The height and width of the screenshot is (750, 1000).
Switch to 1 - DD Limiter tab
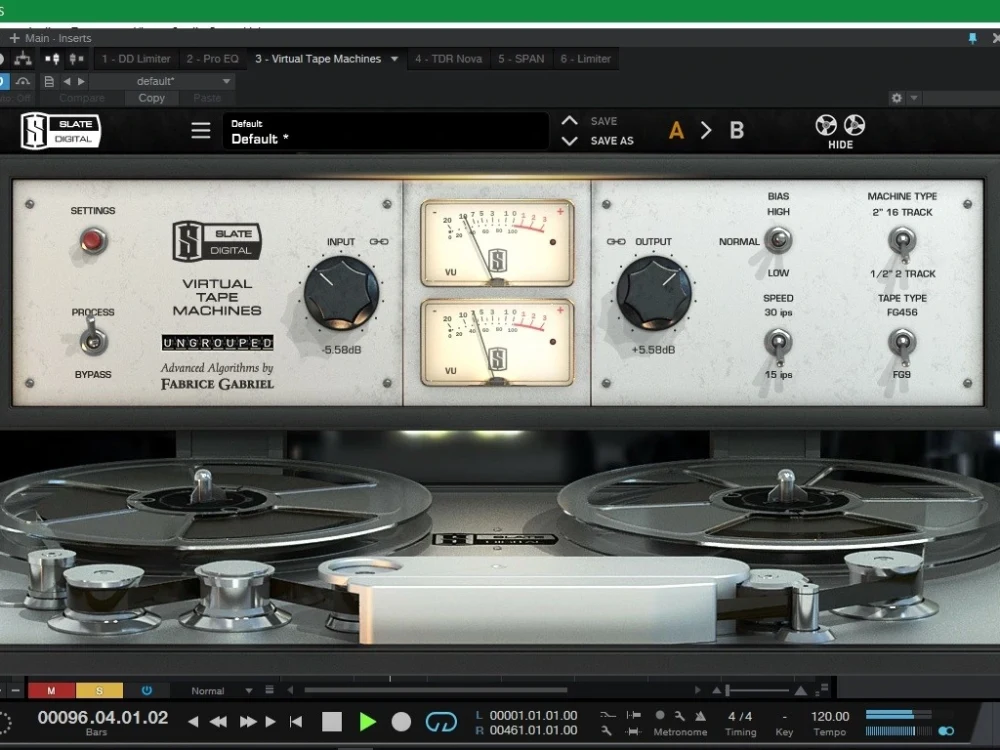136,59
